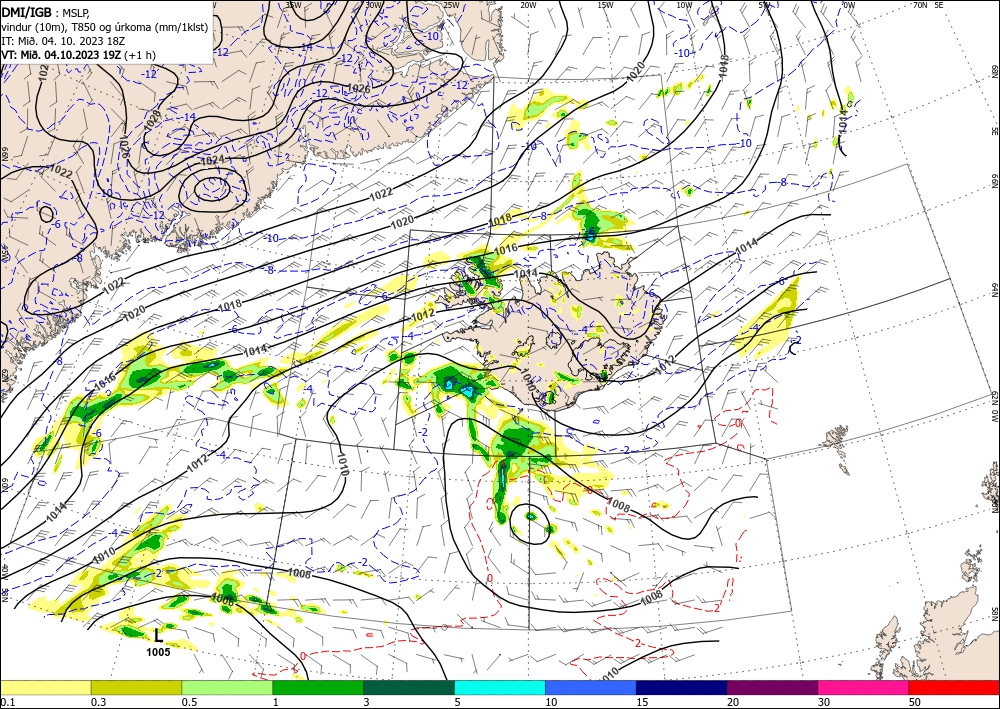Click the '3' legend scale label

click(367, 702)
